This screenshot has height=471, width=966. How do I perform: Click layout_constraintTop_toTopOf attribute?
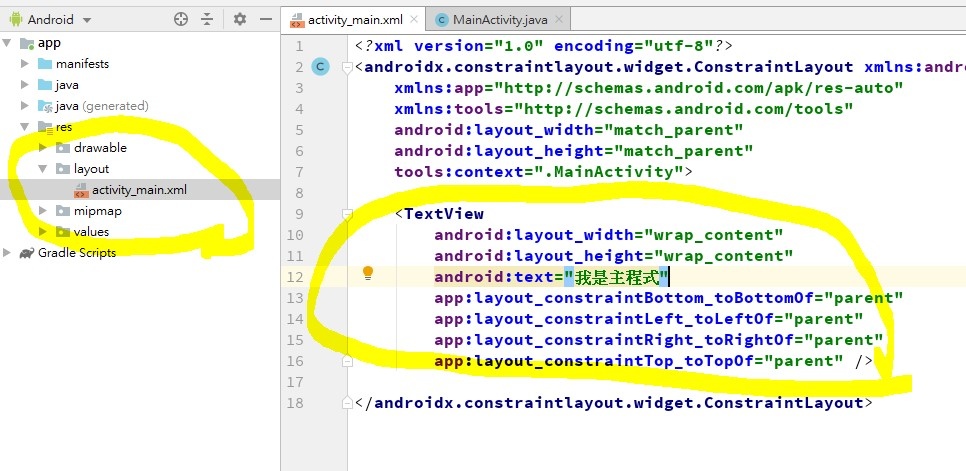[x=639, y=361]
